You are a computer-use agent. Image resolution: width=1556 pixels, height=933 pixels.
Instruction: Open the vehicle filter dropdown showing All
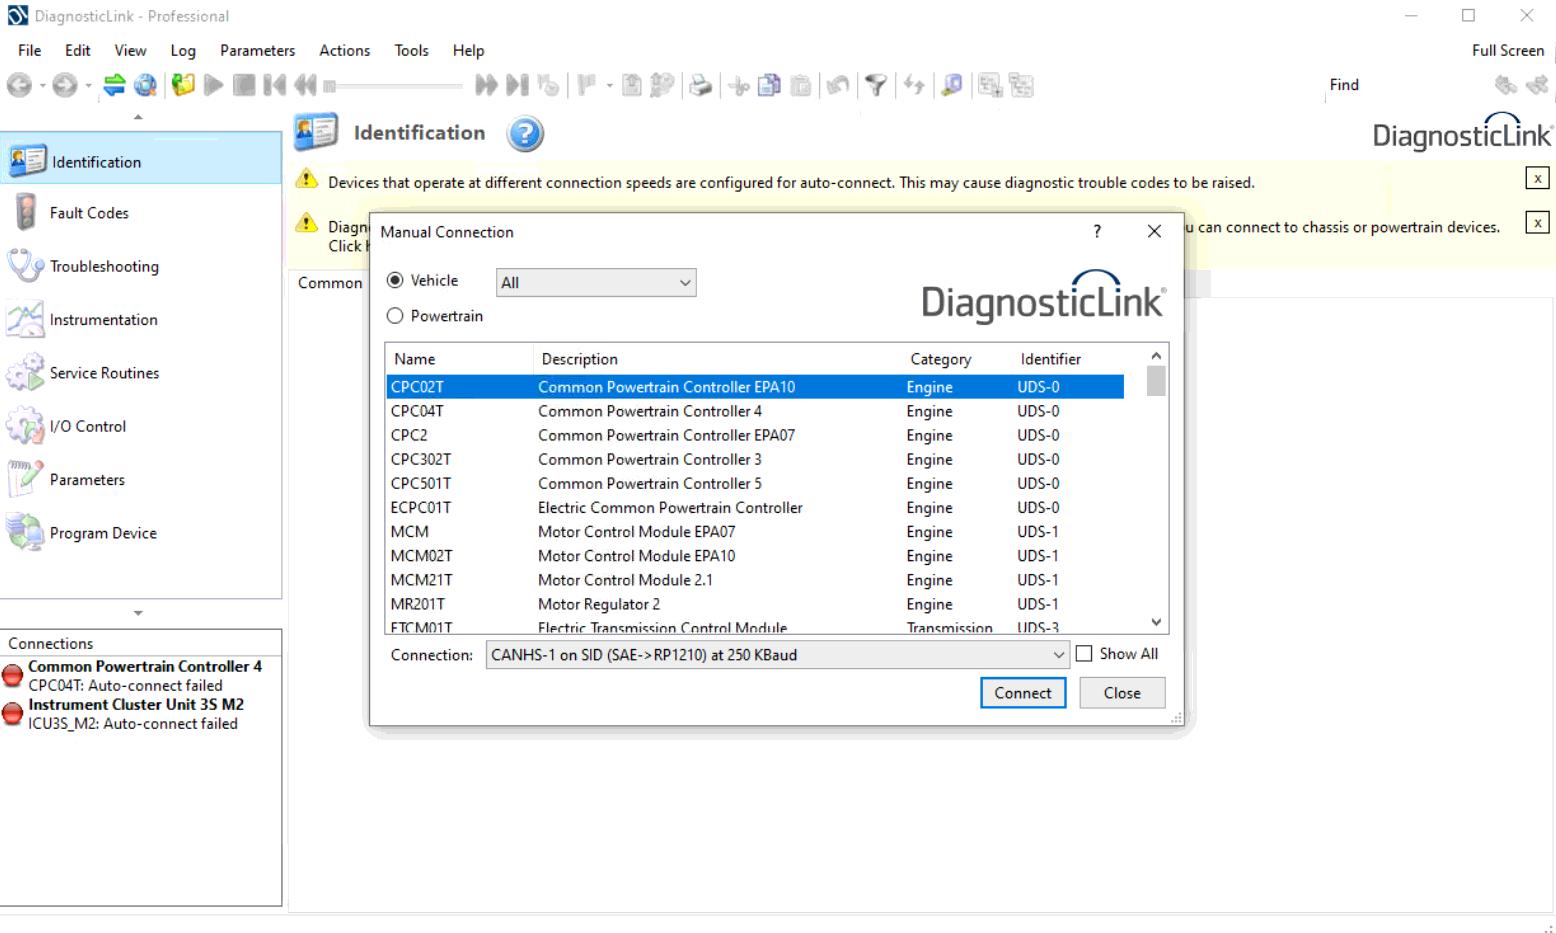point(596,283)
